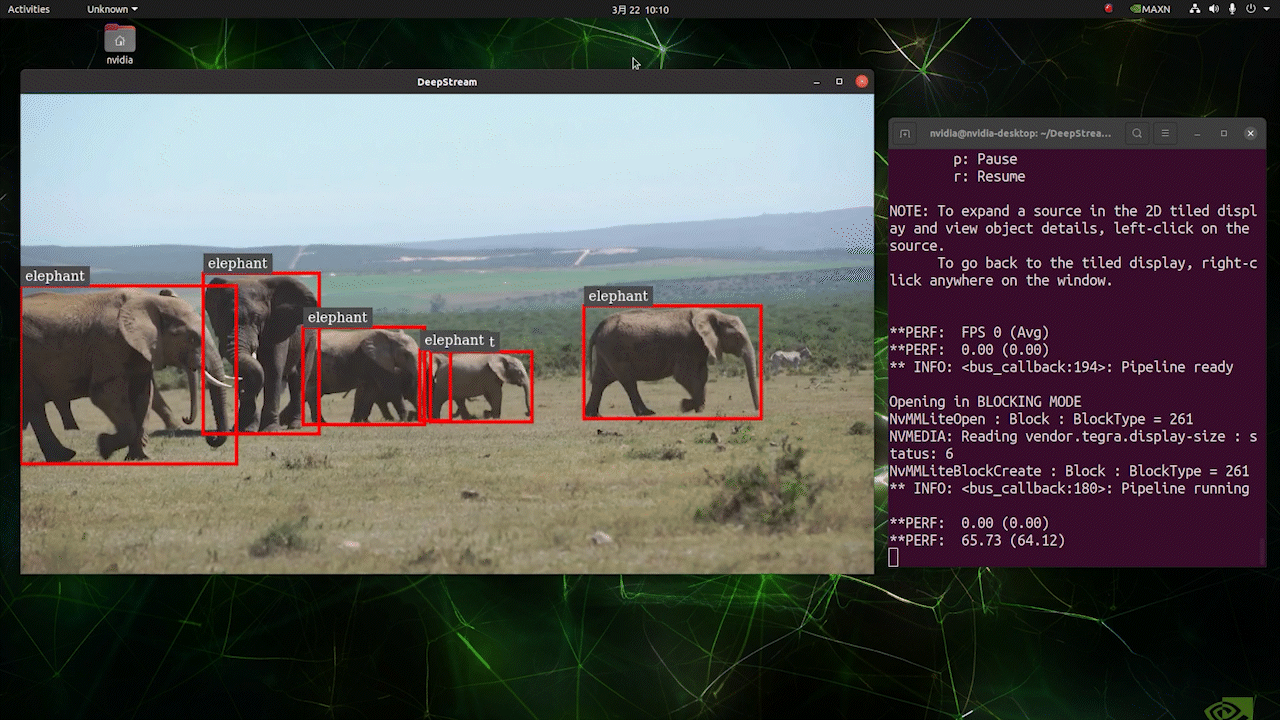The height and width of the screenshot is (720, 1280).
Task: Open the terminal hamburger menu
Action: click(1165, 133)
